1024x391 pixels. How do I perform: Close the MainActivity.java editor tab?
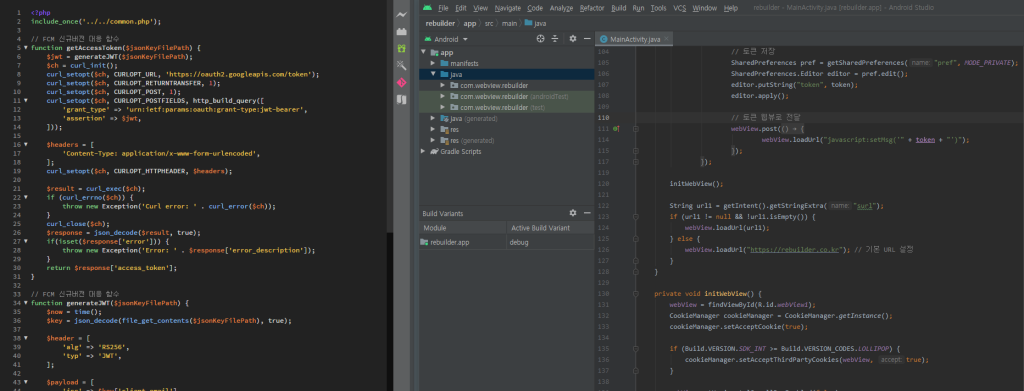[x=667, y=40]
